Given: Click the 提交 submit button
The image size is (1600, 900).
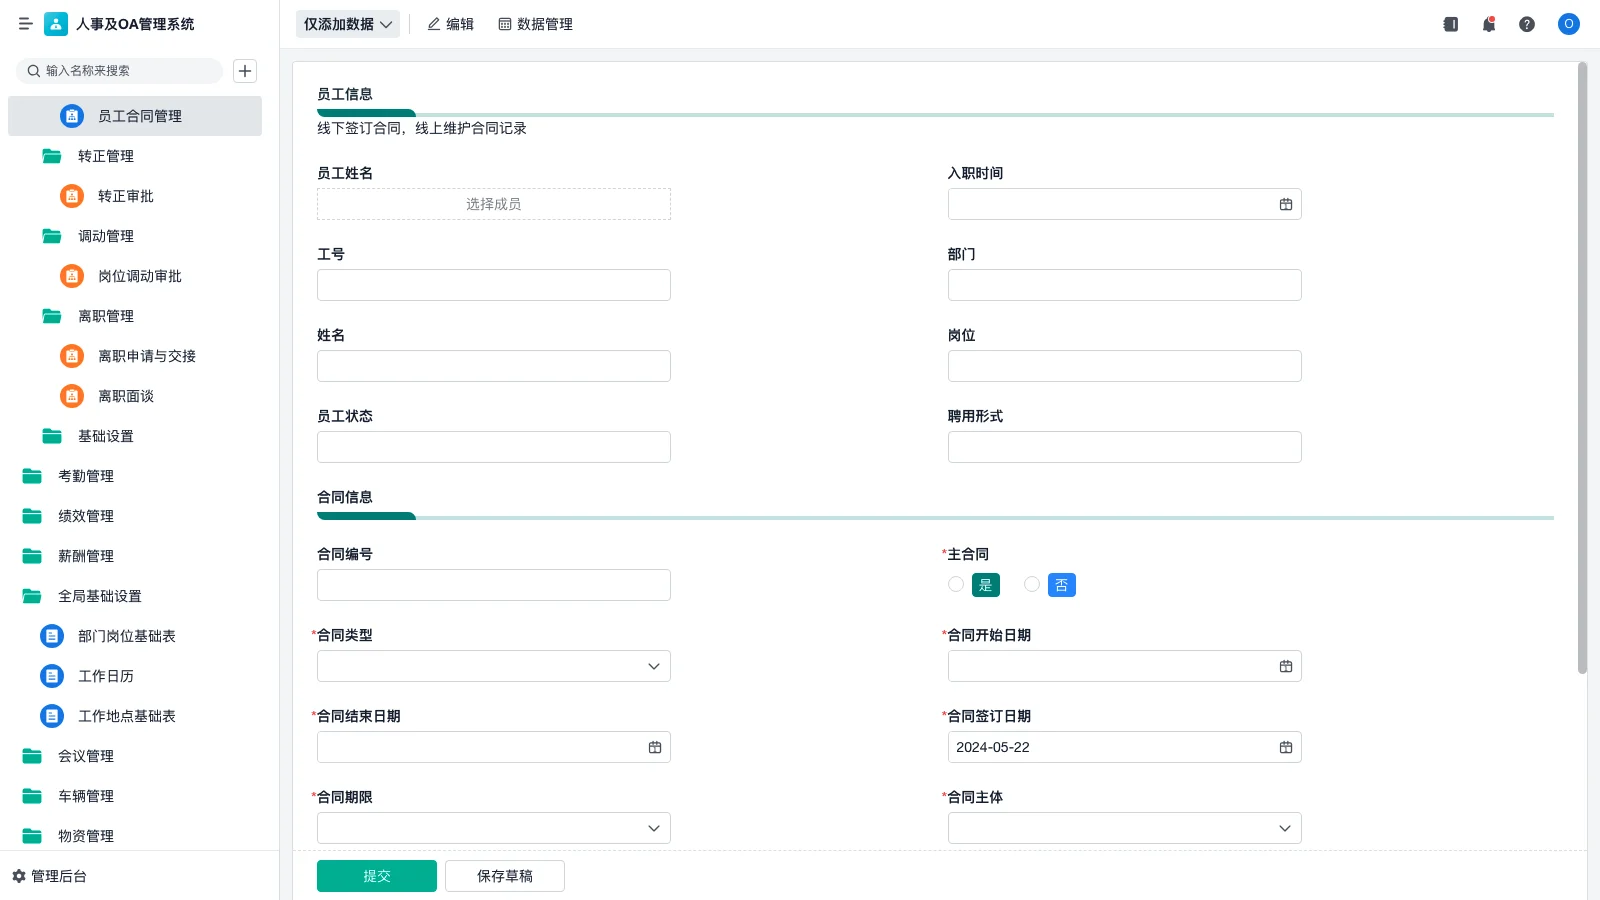Looking at the screenshot, I should coord(376,875).
